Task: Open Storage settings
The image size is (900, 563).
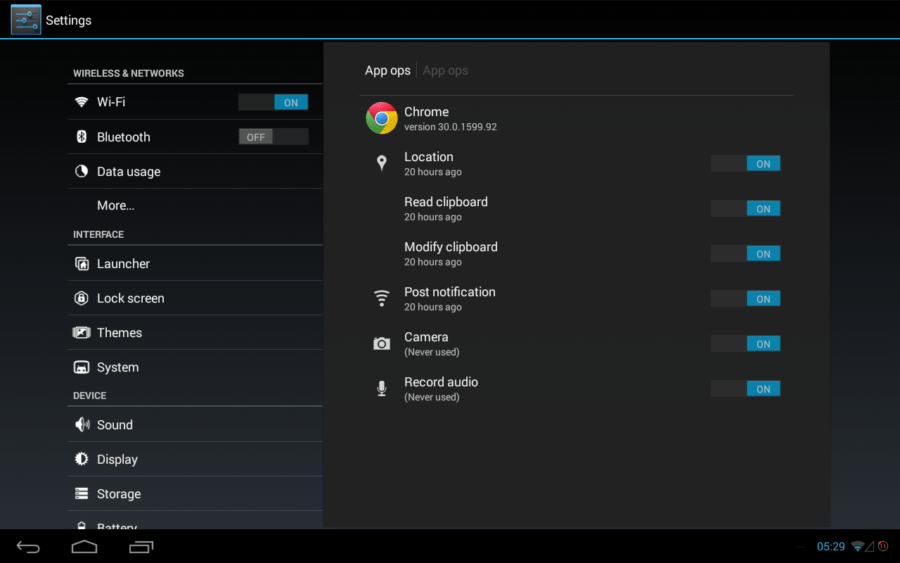Action: (195, 494)
